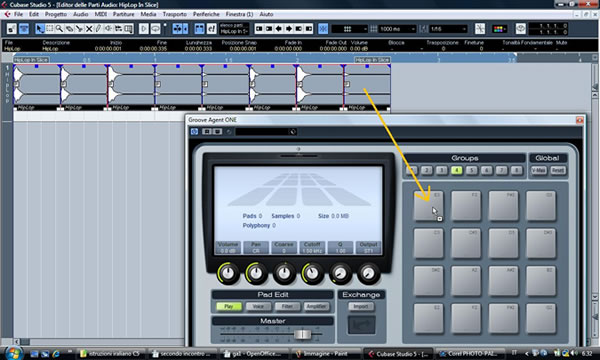600x360 pixels.
Task: Open Corel PHOTO-PAINT from taskbar
Action: coord(471,354)
